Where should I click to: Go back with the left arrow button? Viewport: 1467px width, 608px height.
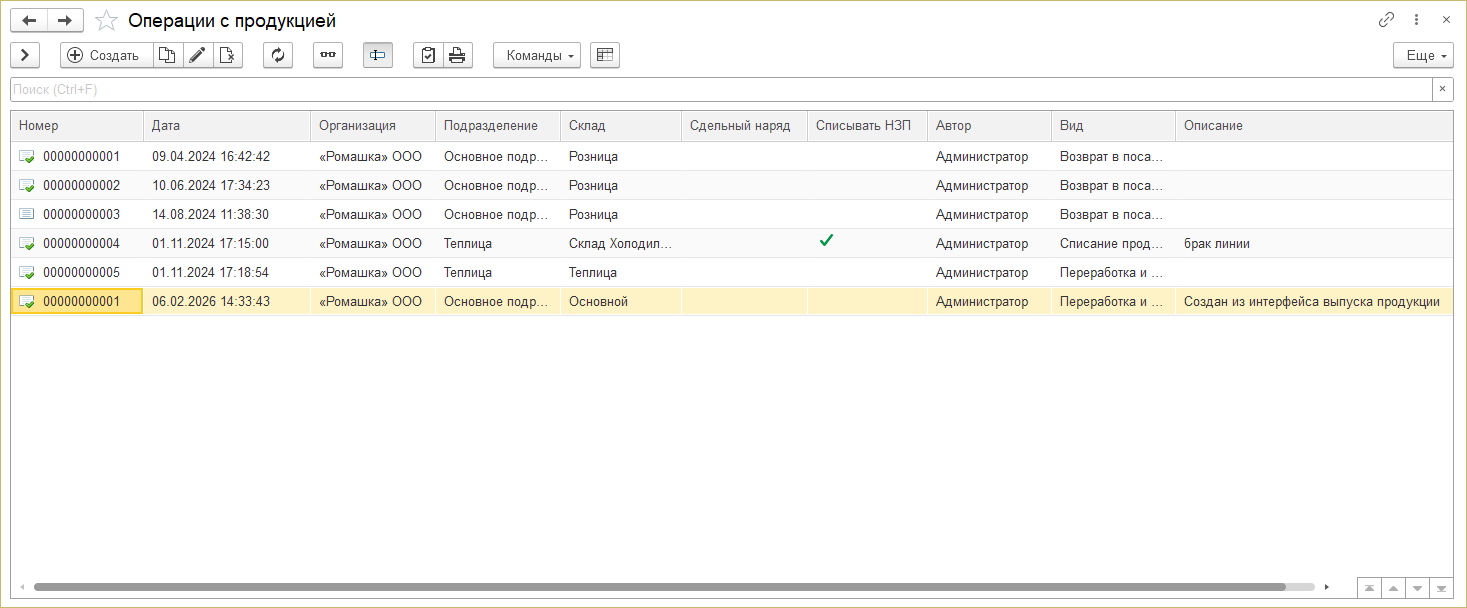29,21
